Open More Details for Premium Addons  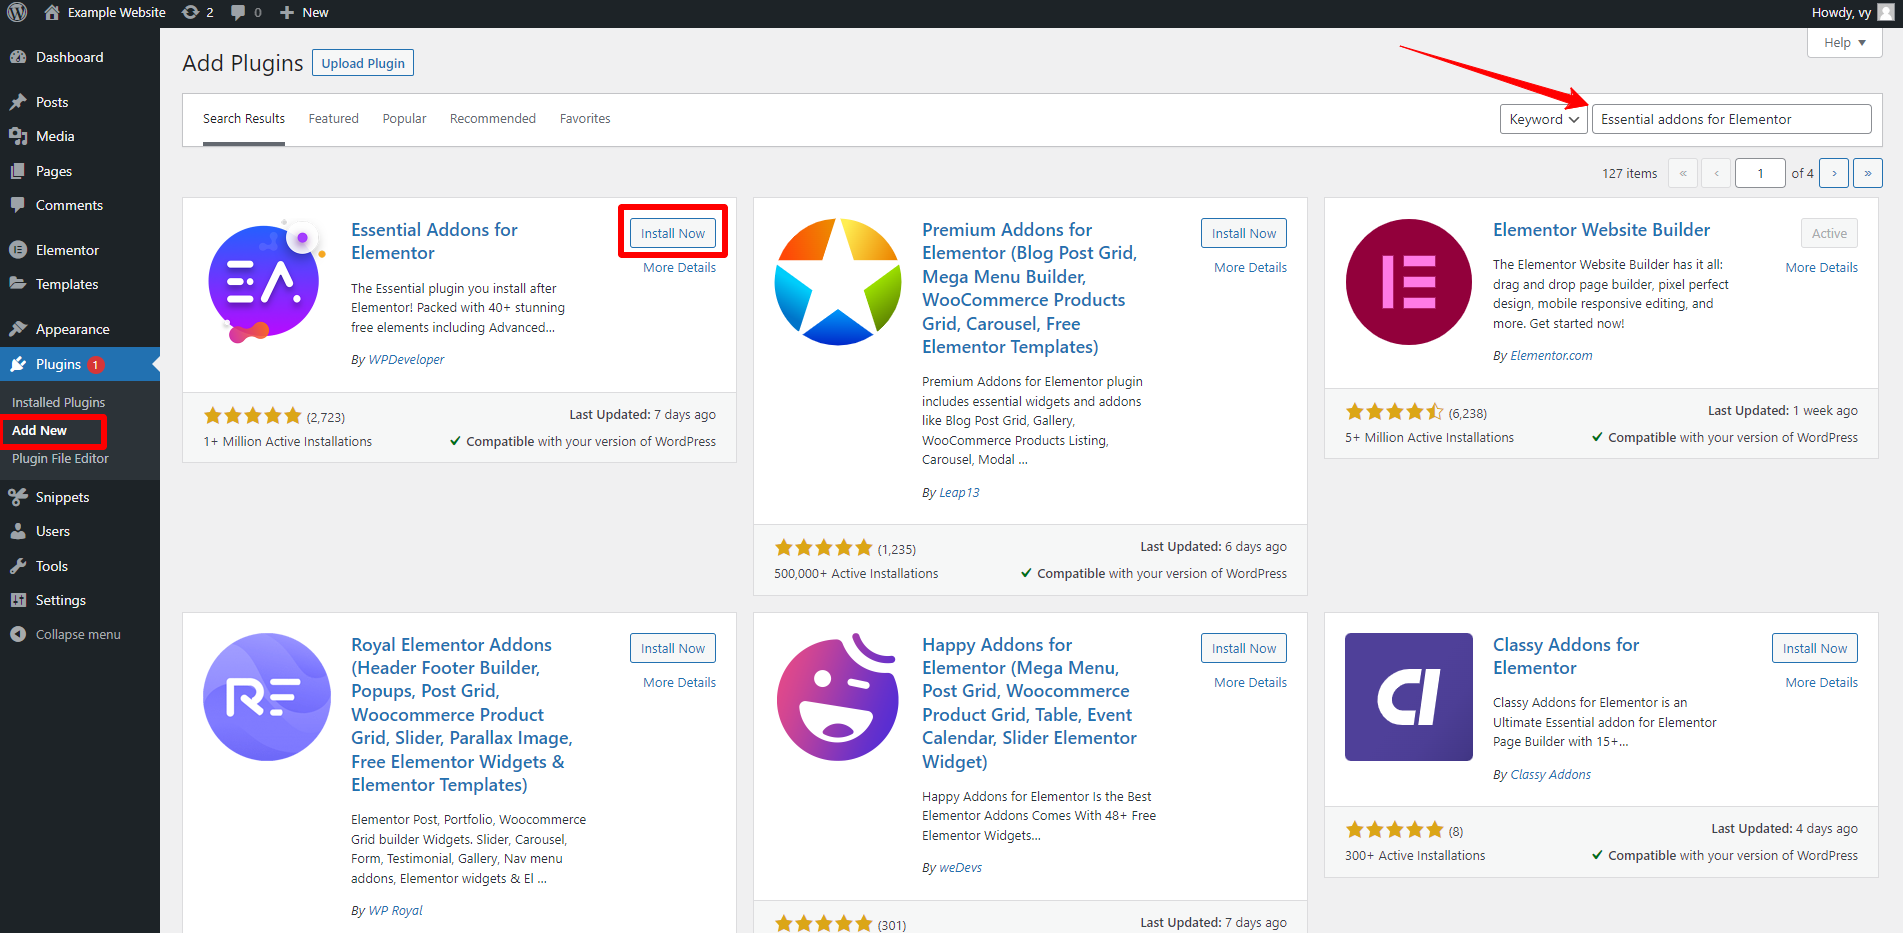pyautogui.click(x=1250, y=267)
